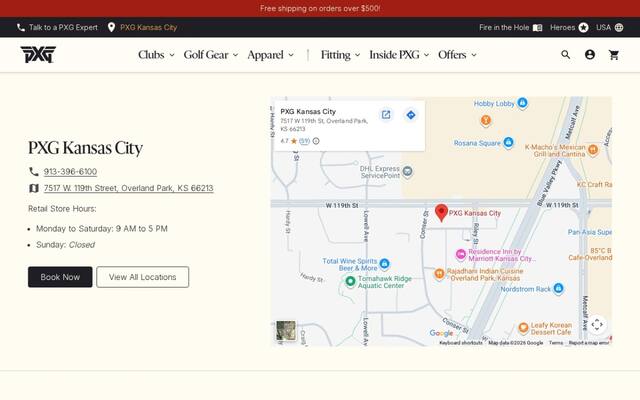Click 85°C Bakery Cafe Overland label
Screen dimensions: 640x400
point(590,254)
